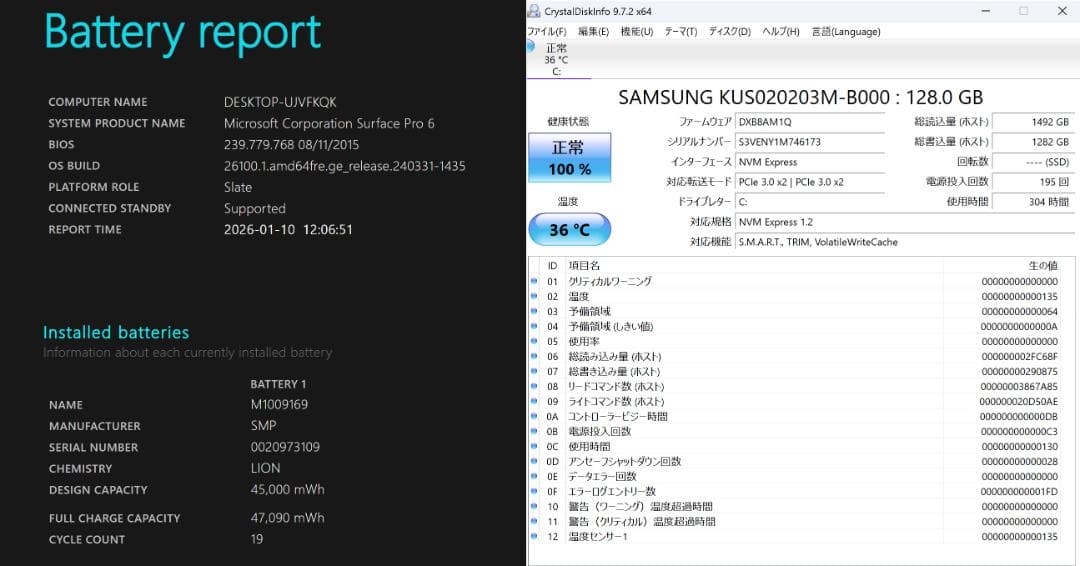This screenshot has height=566, width=1080.
Task: Click the 正常 100 % health status button
Action: coord(569,158)
